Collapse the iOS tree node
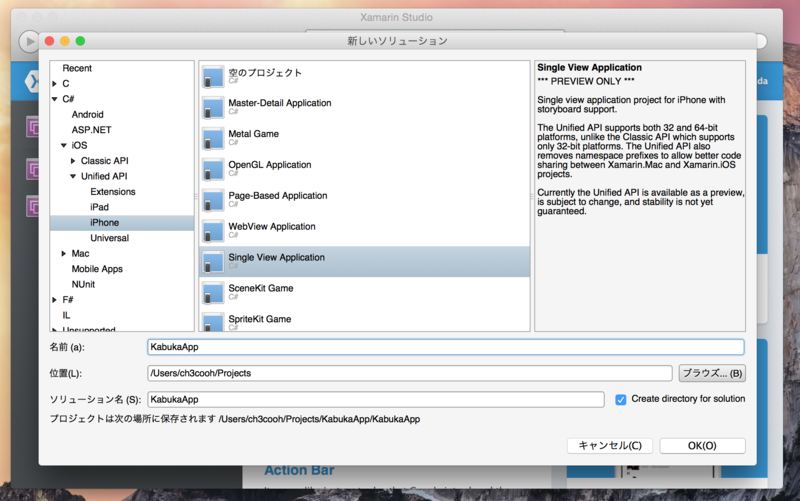This screenshot has width=800, height=501. pyautogui.click(x=64, y=145)
